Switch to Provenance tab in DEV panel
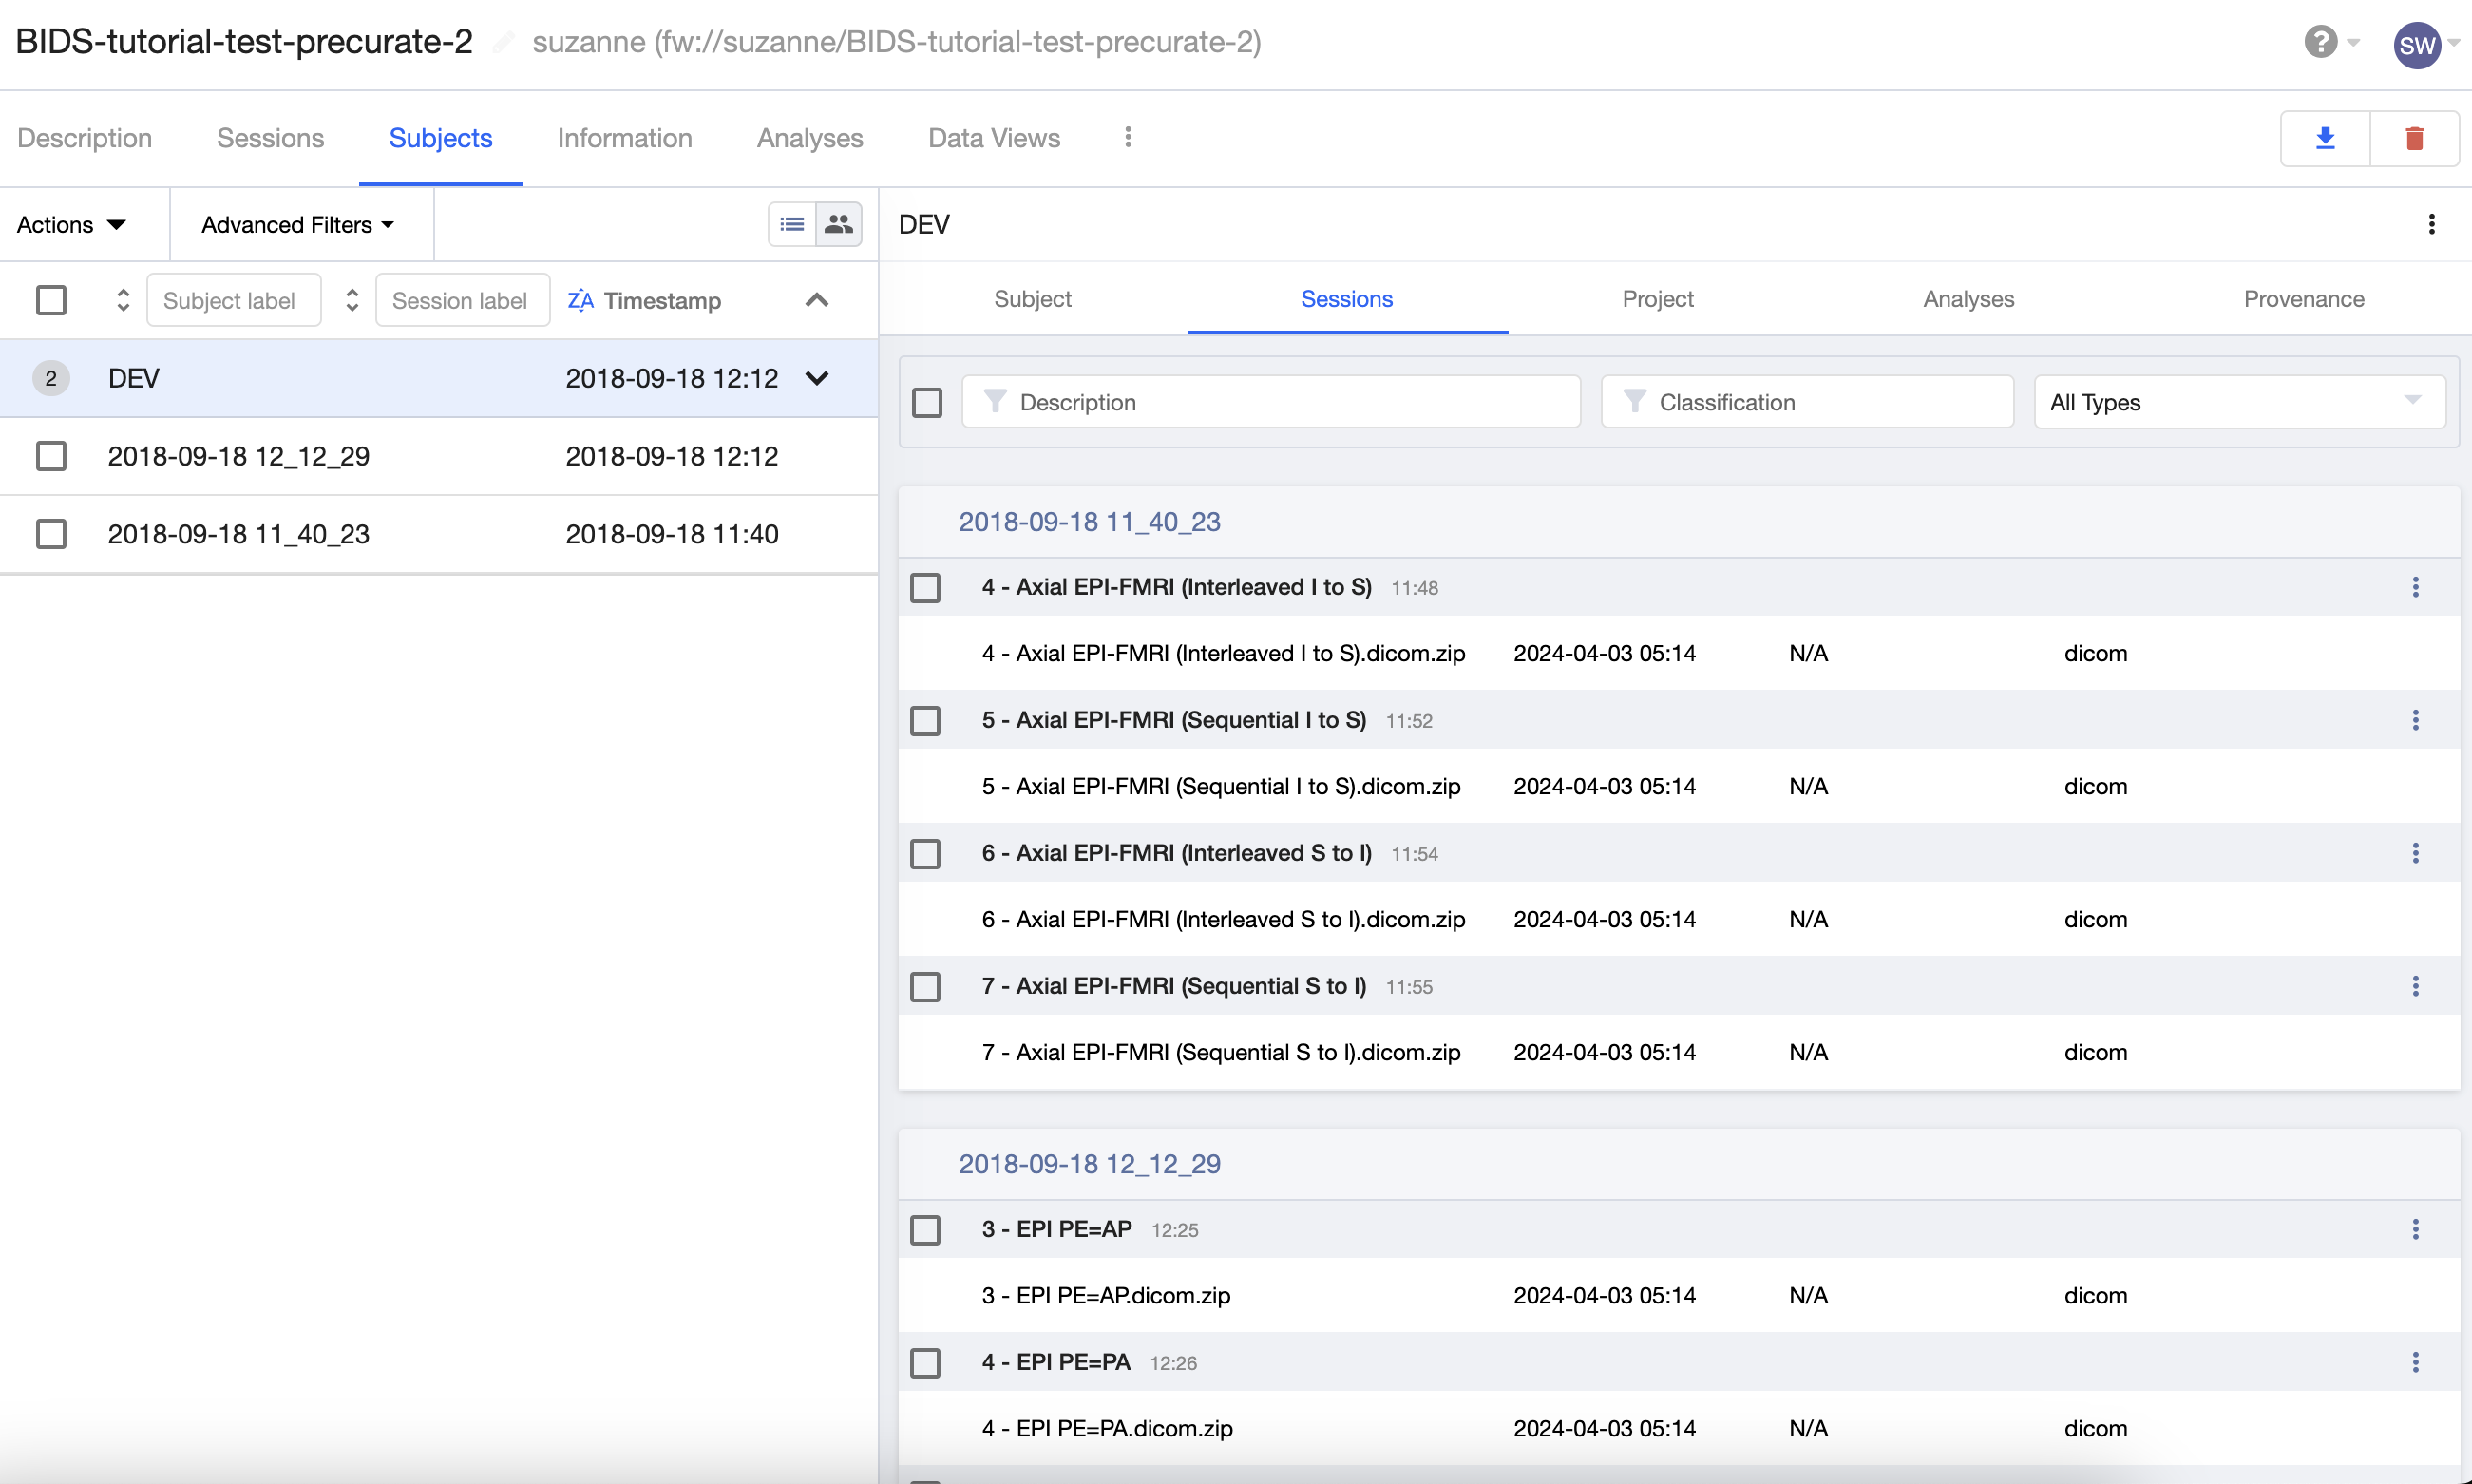Screen dimensions: 2472x1484 coord(2303,299)
